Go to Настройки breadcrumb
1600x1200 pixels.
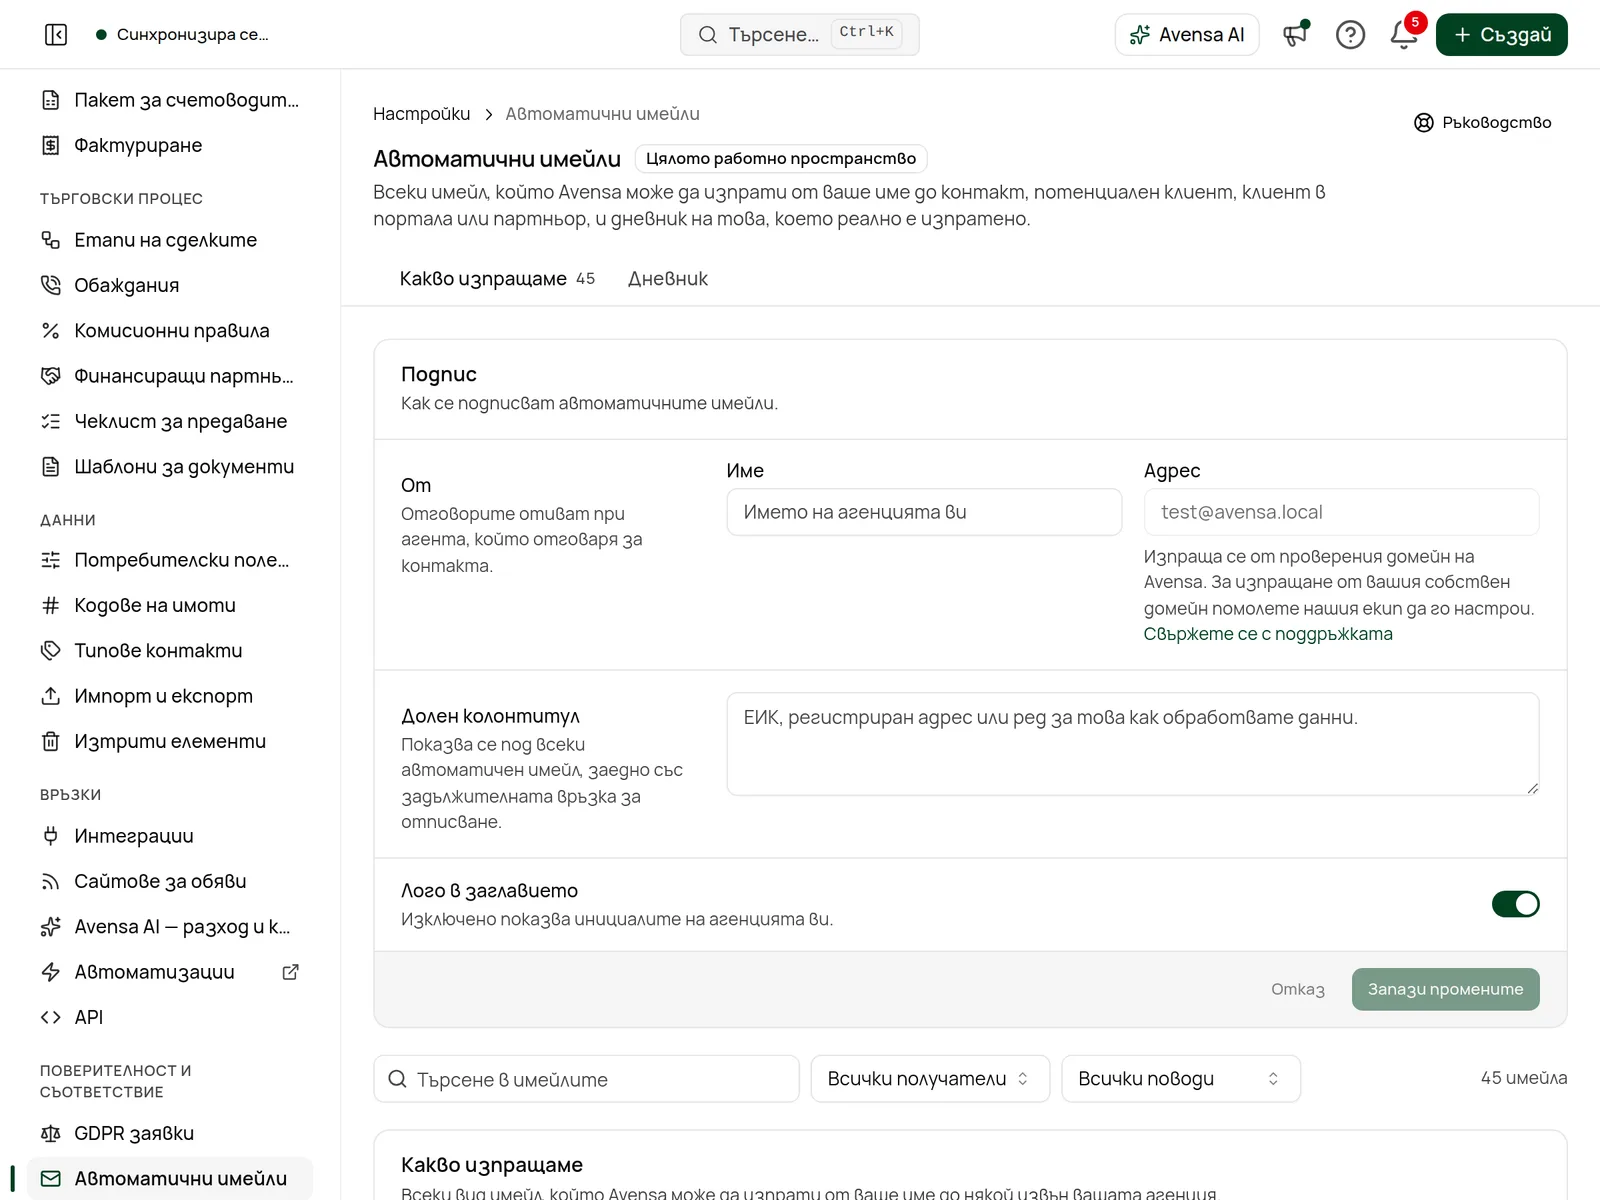coord(422,114)
